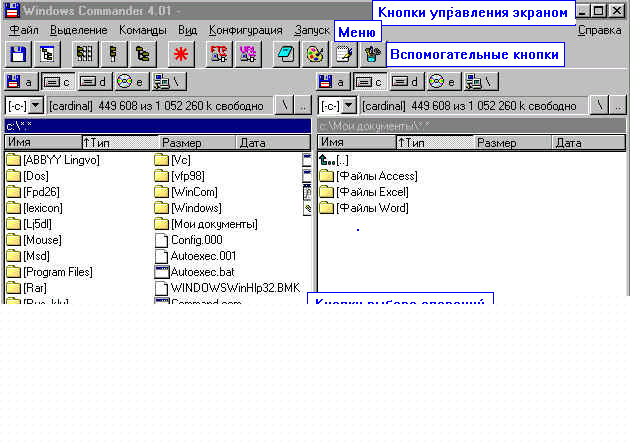This screenshot has height=443, width=630.
Task: Open the Файл menu
Action: click(x=23, y=31)
